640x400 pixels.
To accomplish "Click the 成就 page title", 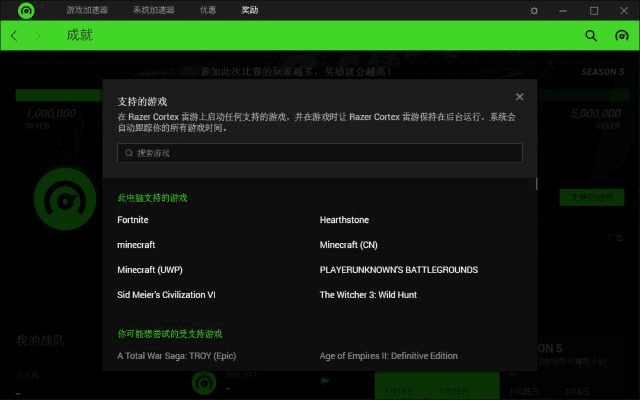I will (x=80, y=35).
